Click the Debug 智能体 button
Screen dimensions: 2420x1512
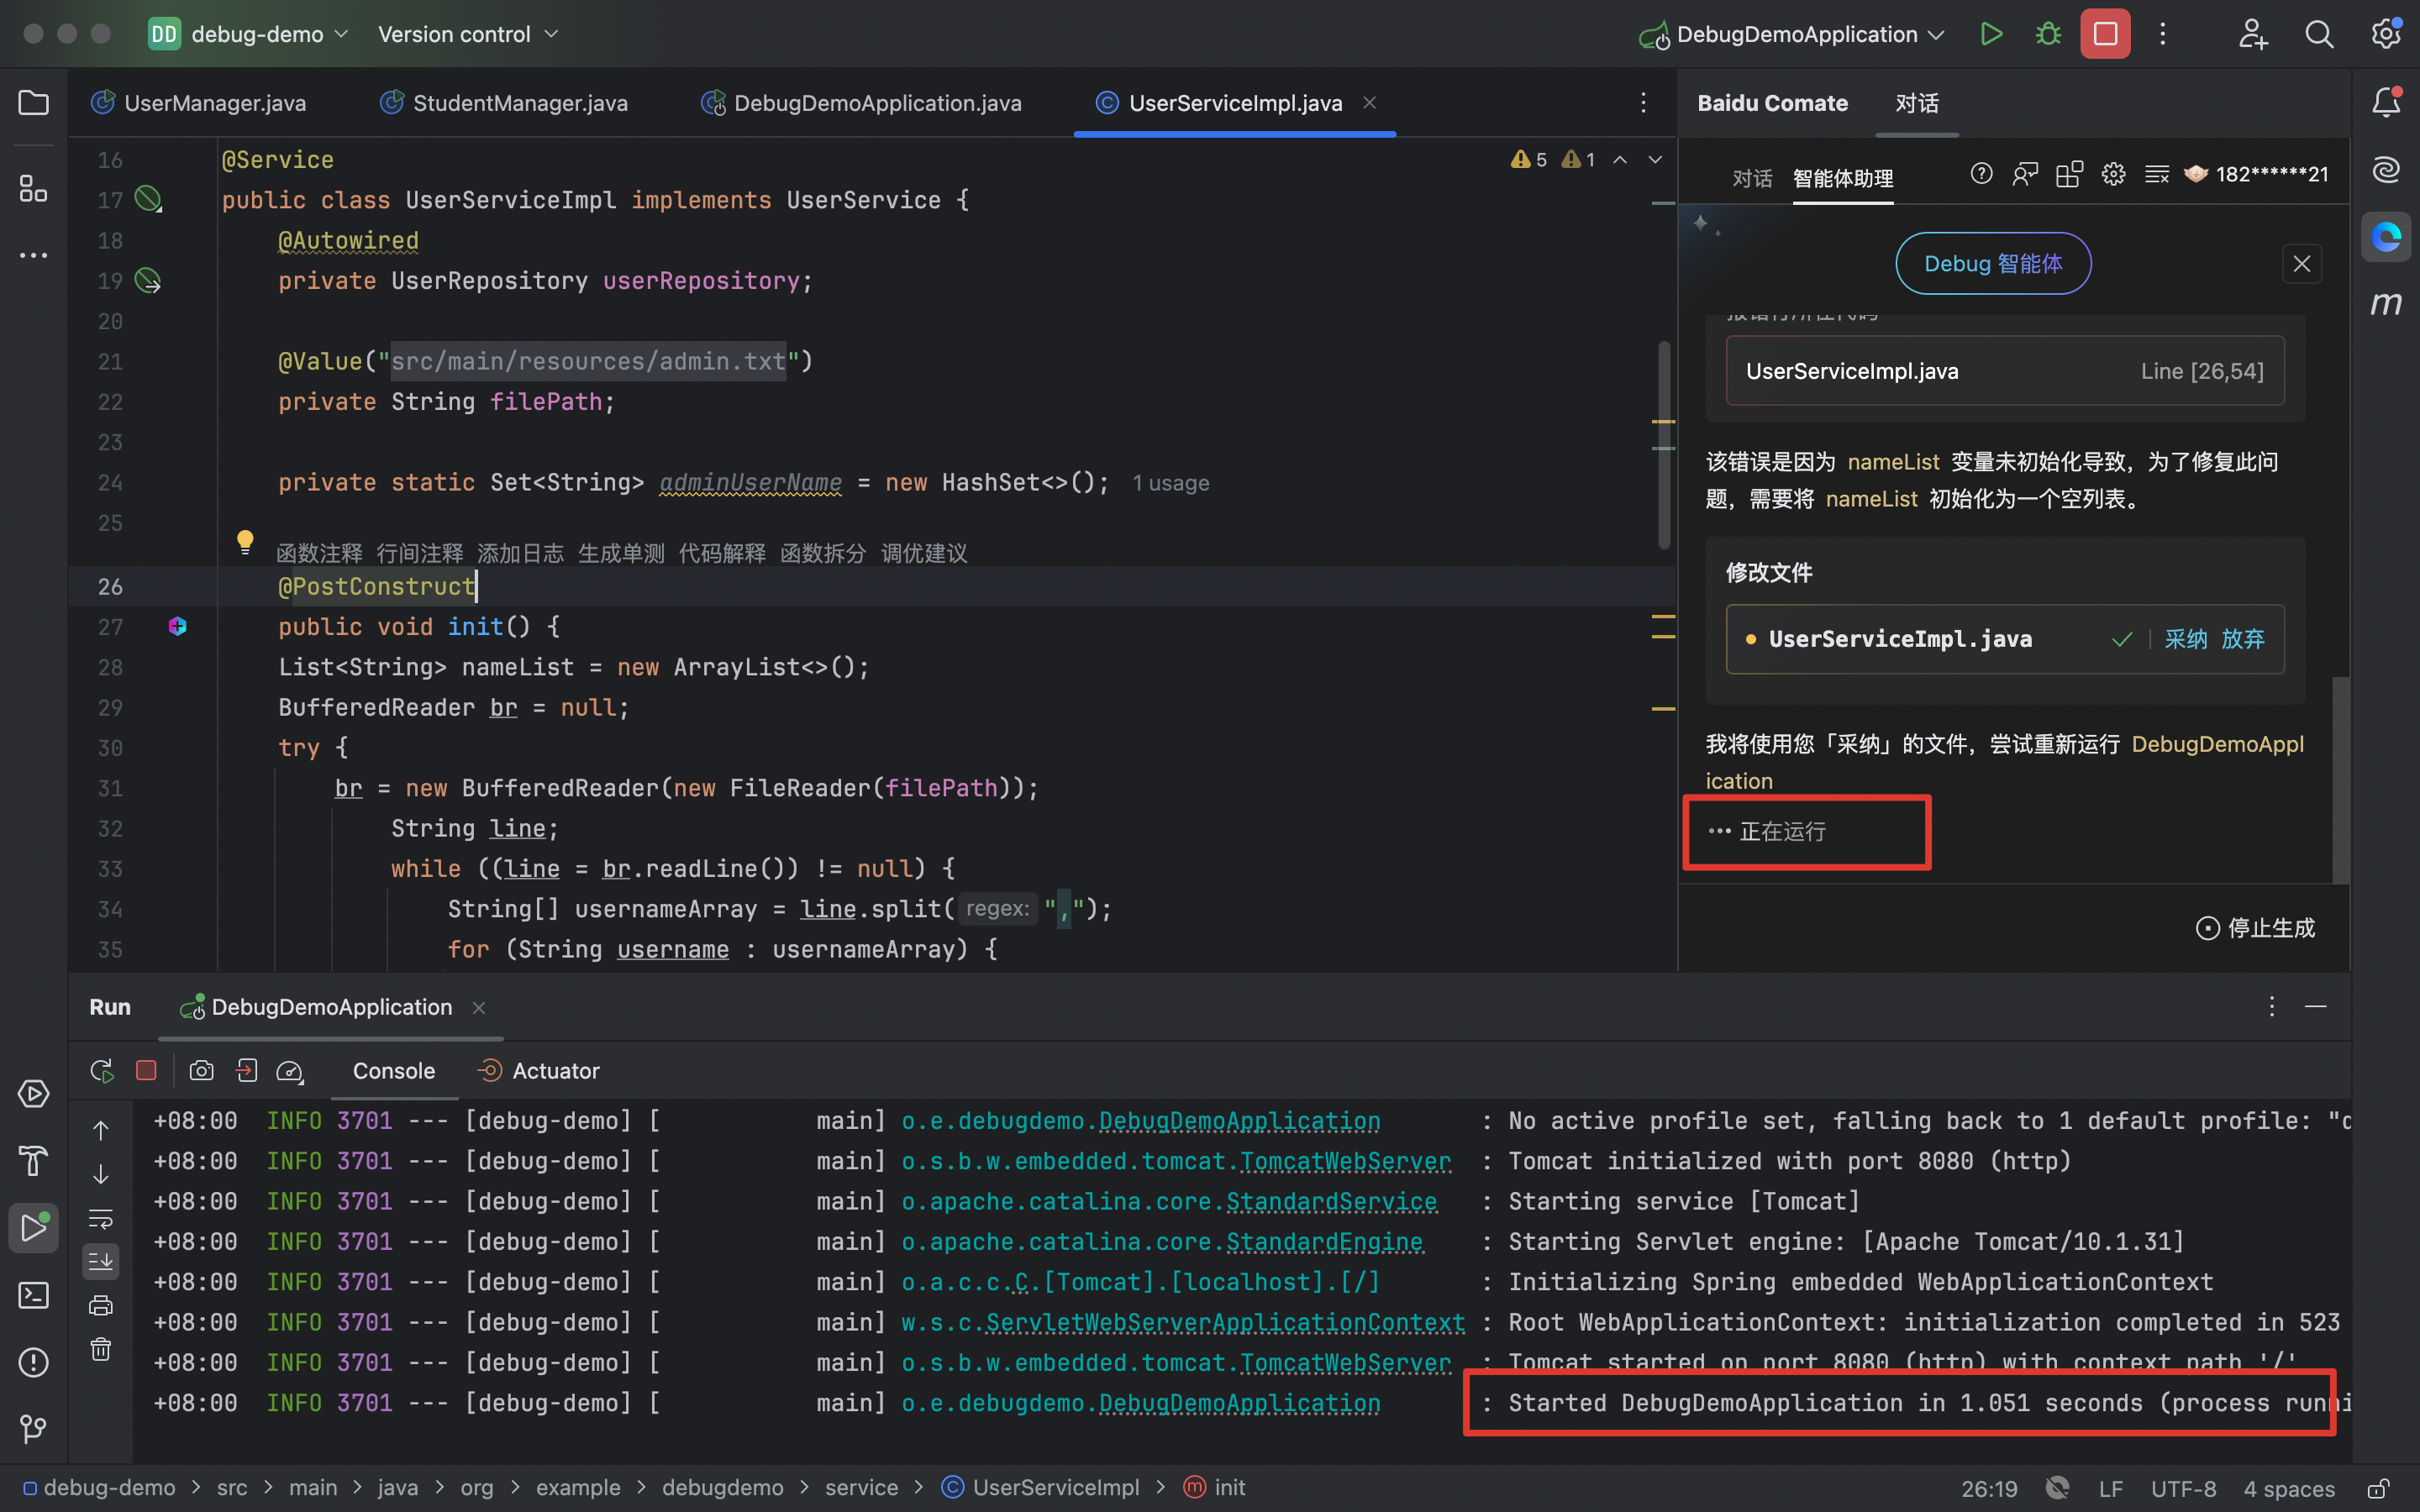(x=1992, y=263)
